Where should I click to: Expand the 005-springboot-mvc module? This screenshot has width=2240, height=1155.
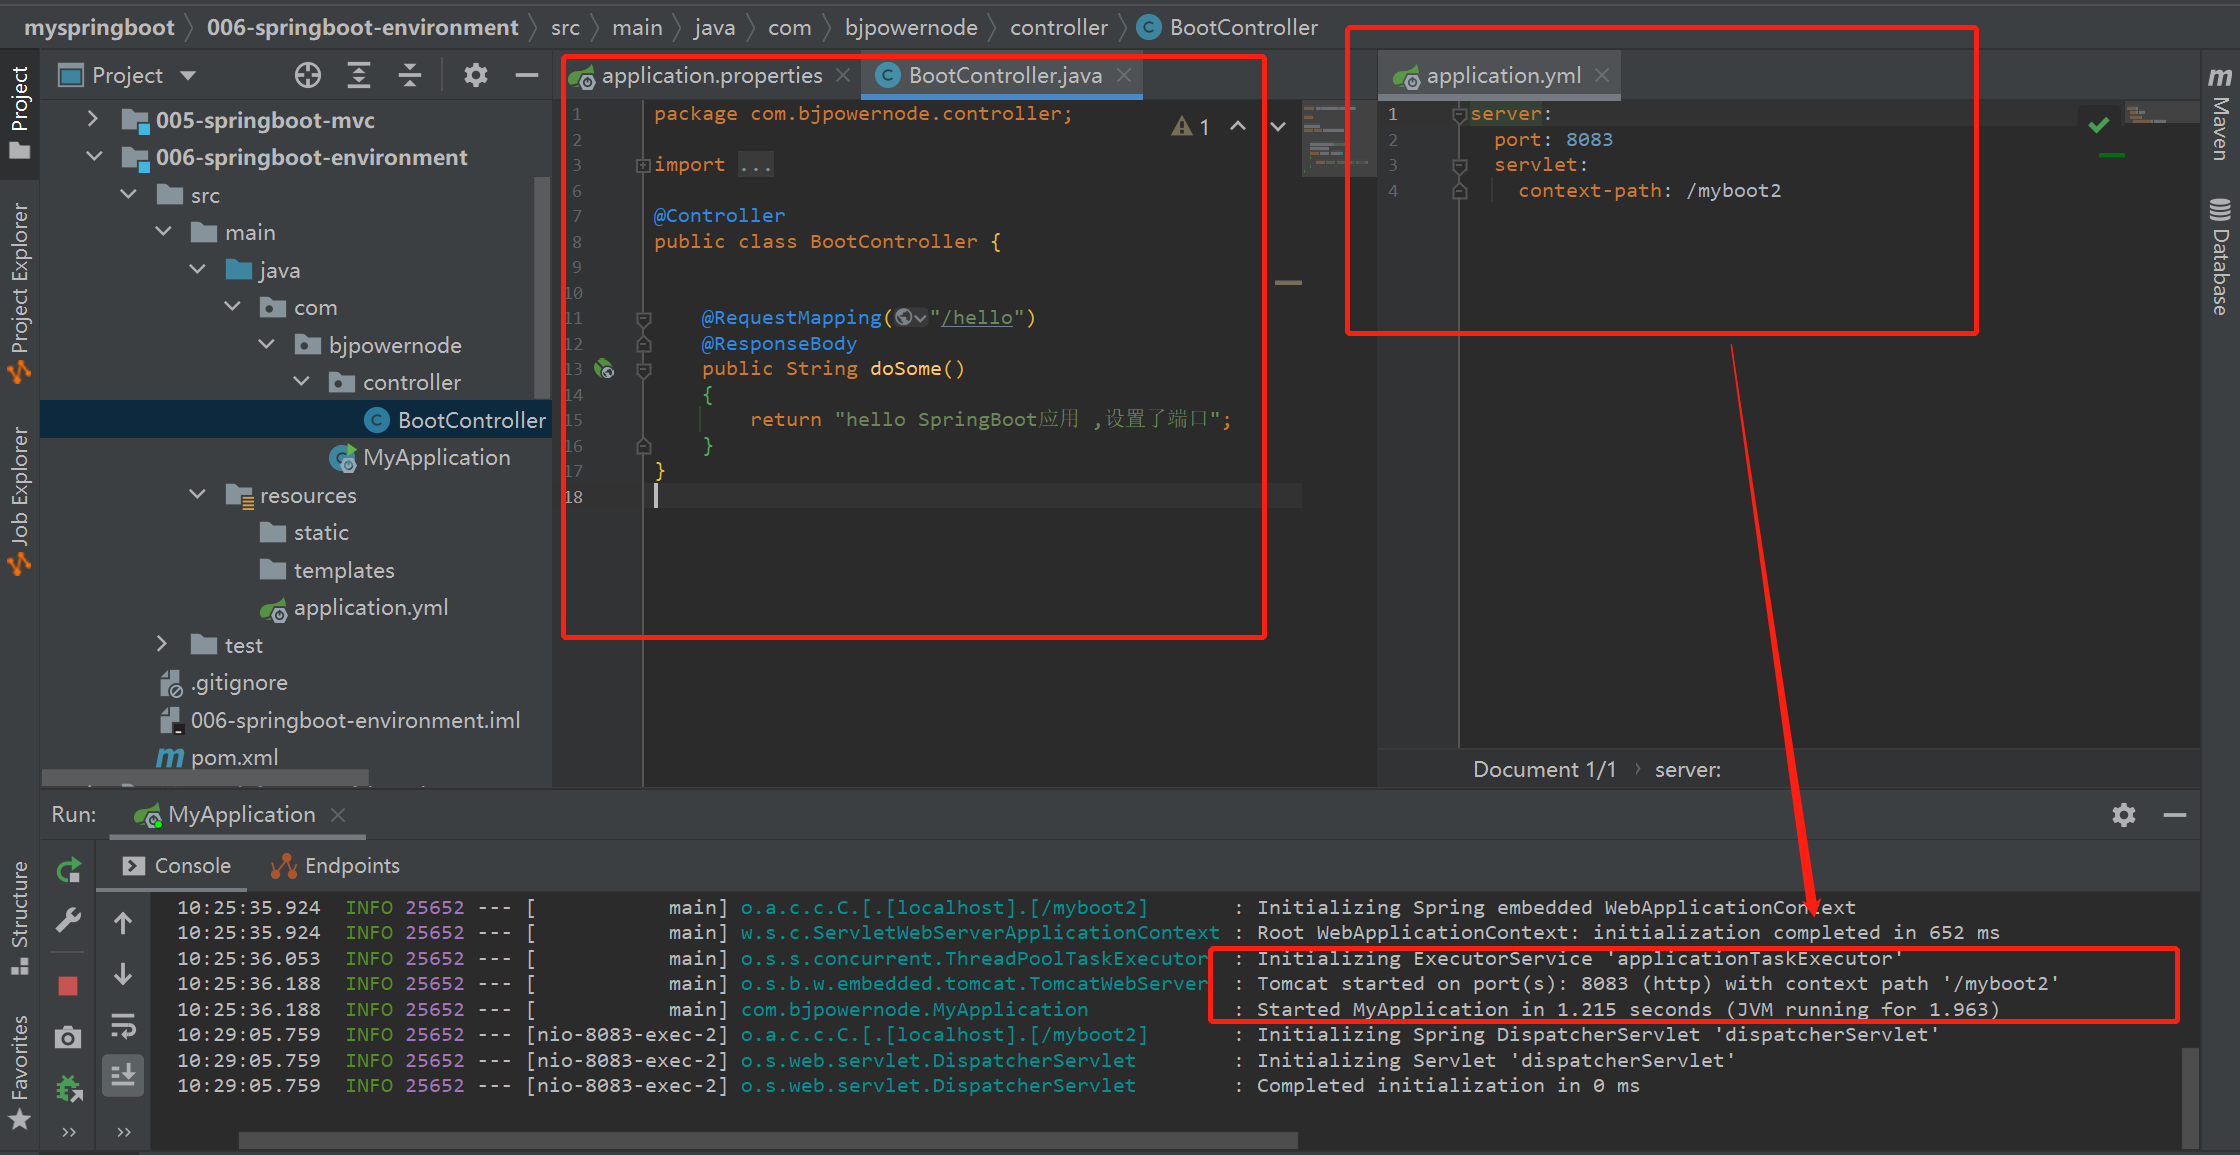tap(93, 120)
